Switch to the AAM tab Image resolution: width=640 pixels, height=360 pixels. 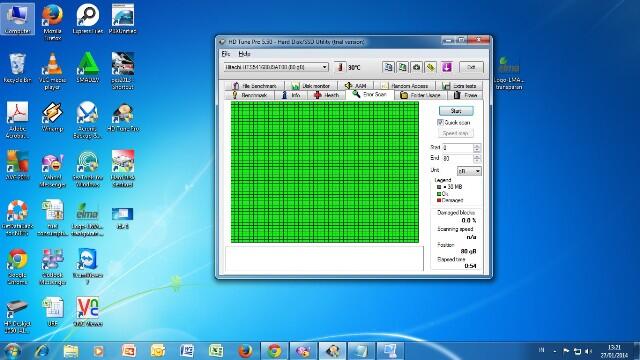(356, 86)
